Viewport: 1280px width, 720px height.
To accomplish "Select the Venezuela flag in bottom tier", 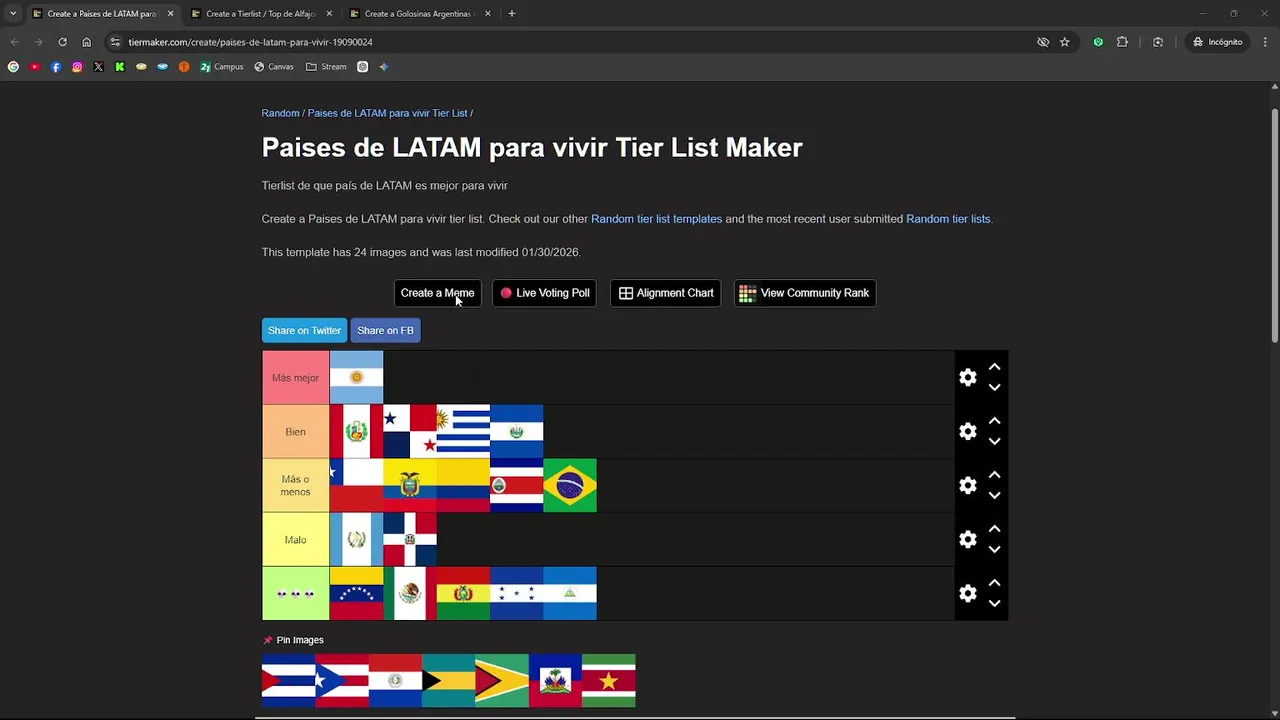I will tap(356, 594).
